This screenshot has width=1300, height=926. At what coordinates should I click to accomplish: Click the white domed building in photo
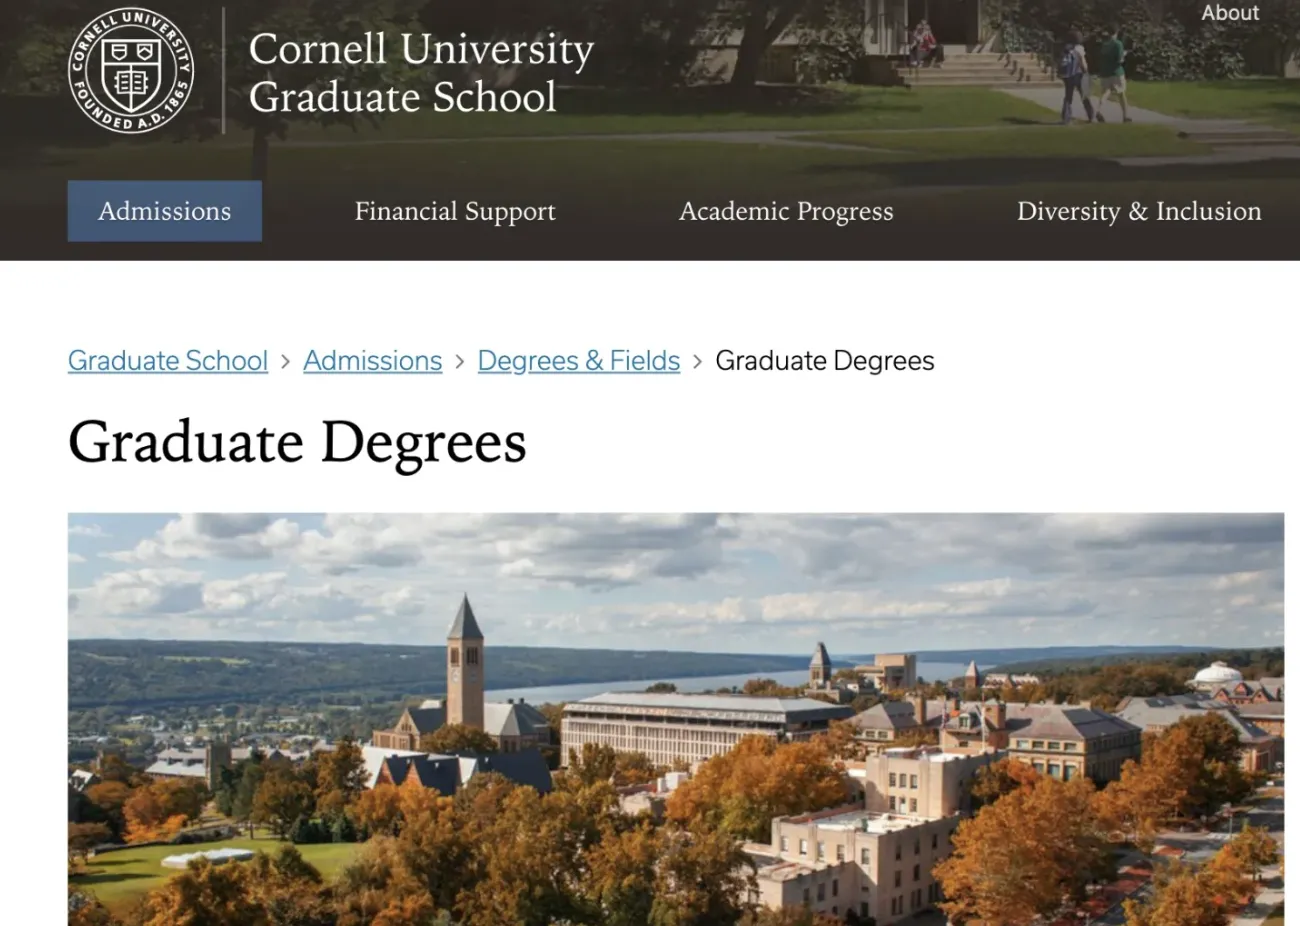[1217, 673]
